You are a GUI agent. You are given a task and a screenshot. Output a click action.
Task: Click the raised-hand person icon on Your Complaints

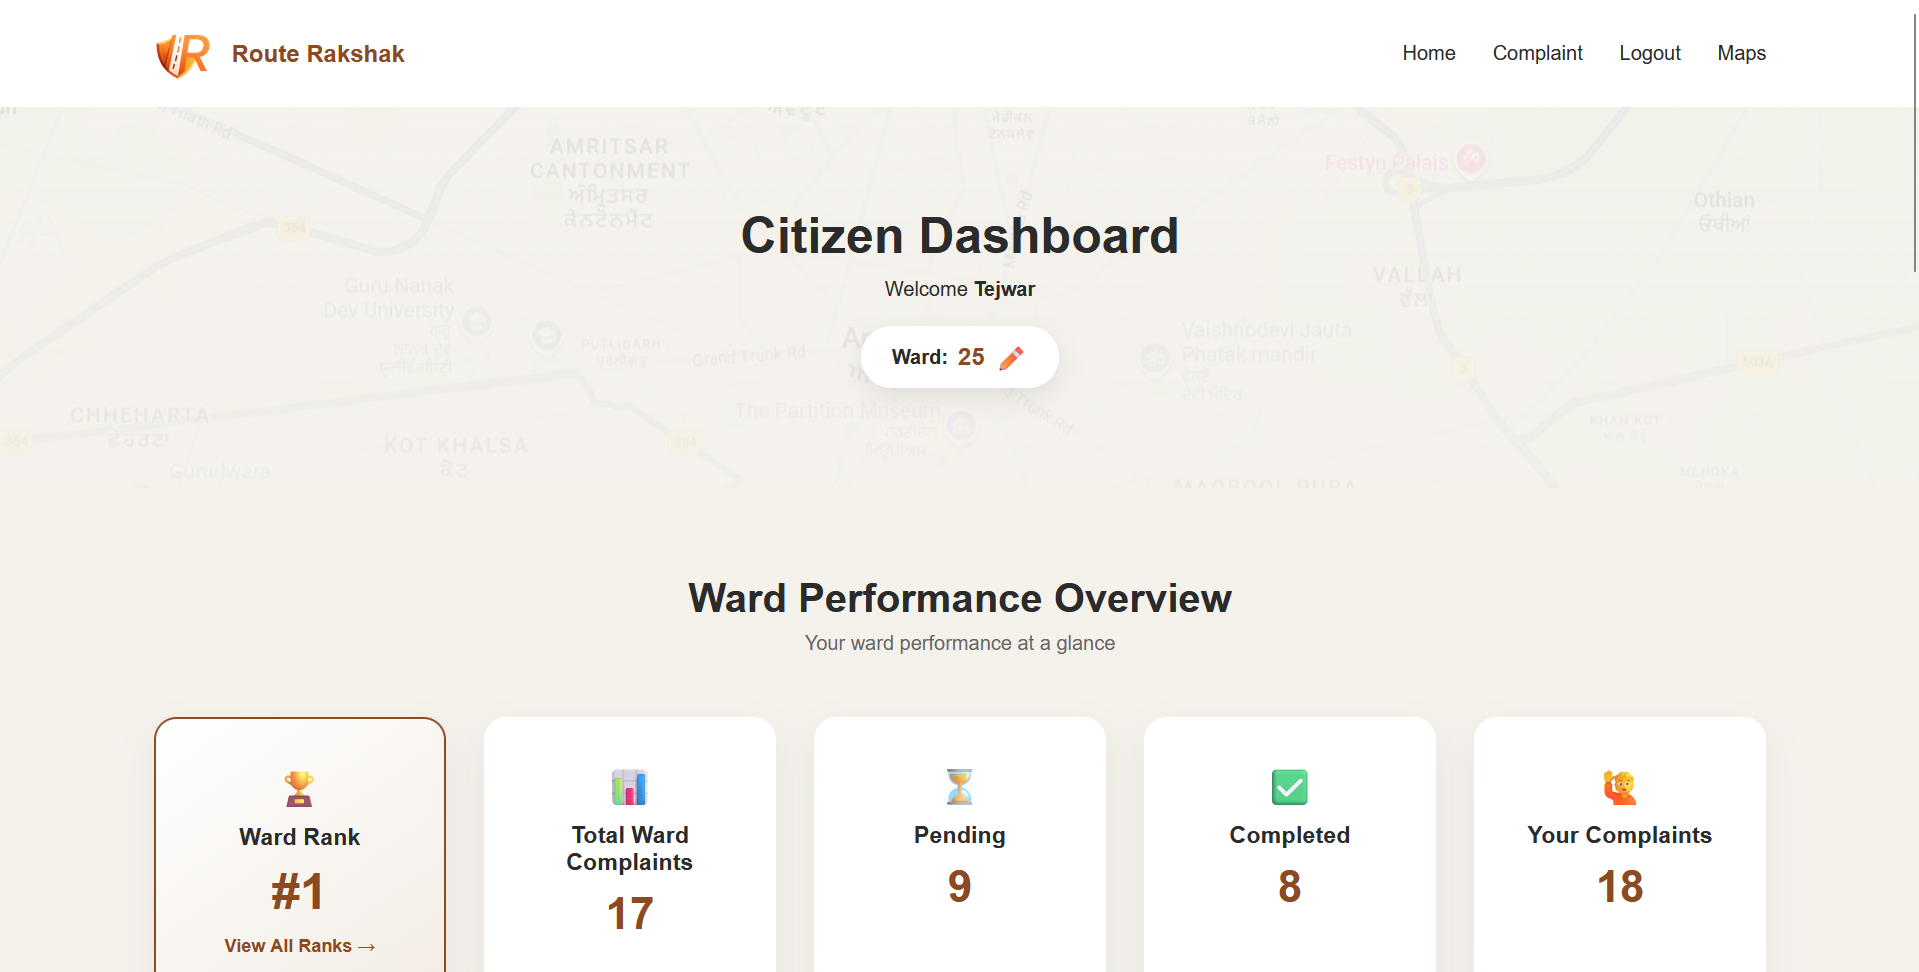click(x=1619, y=787)
